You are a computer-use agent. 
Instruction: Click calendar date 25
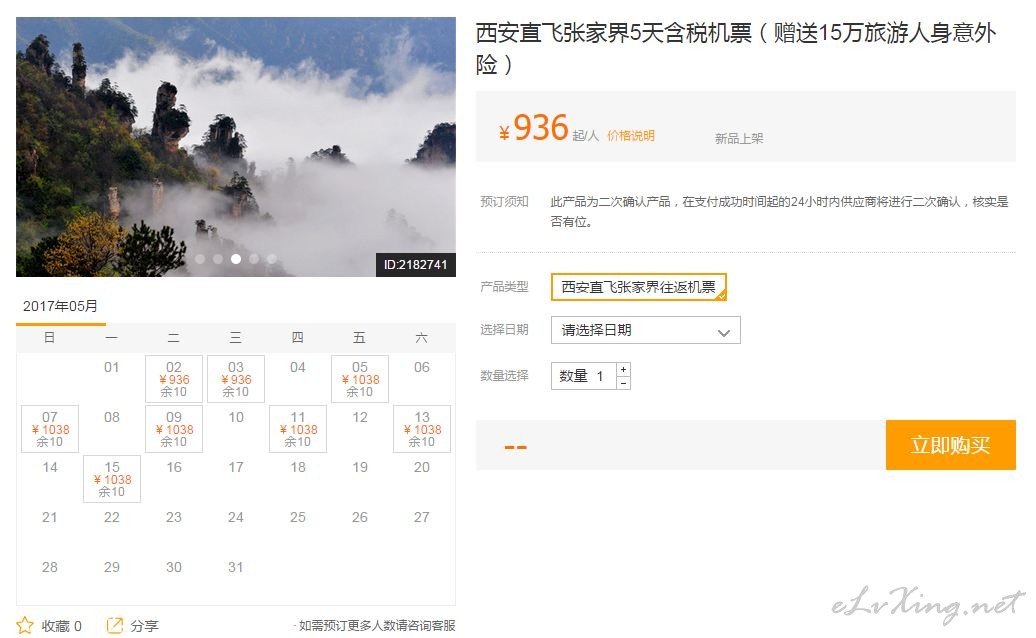(298, 517)
